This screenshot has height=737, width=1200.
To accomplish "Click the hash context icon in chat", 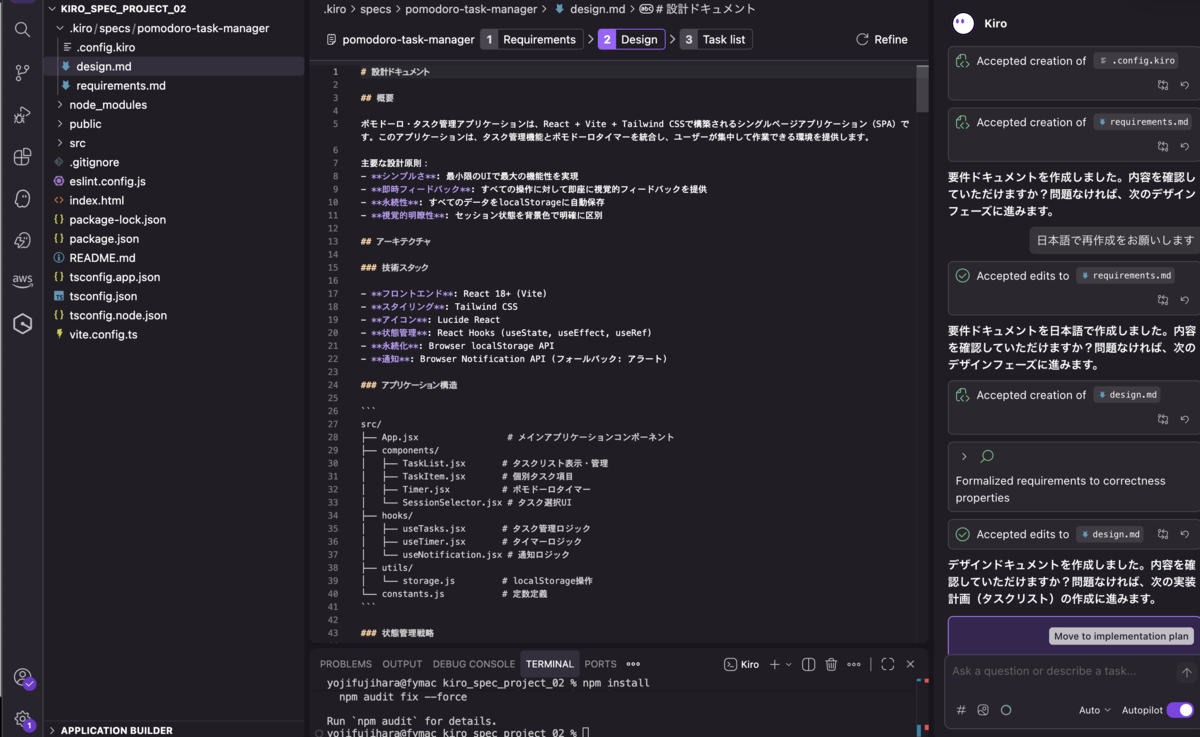I will (x=961, y=710).
